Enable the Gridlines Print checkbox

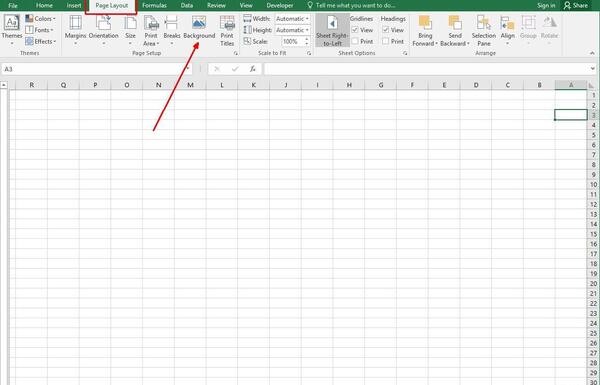355,41
